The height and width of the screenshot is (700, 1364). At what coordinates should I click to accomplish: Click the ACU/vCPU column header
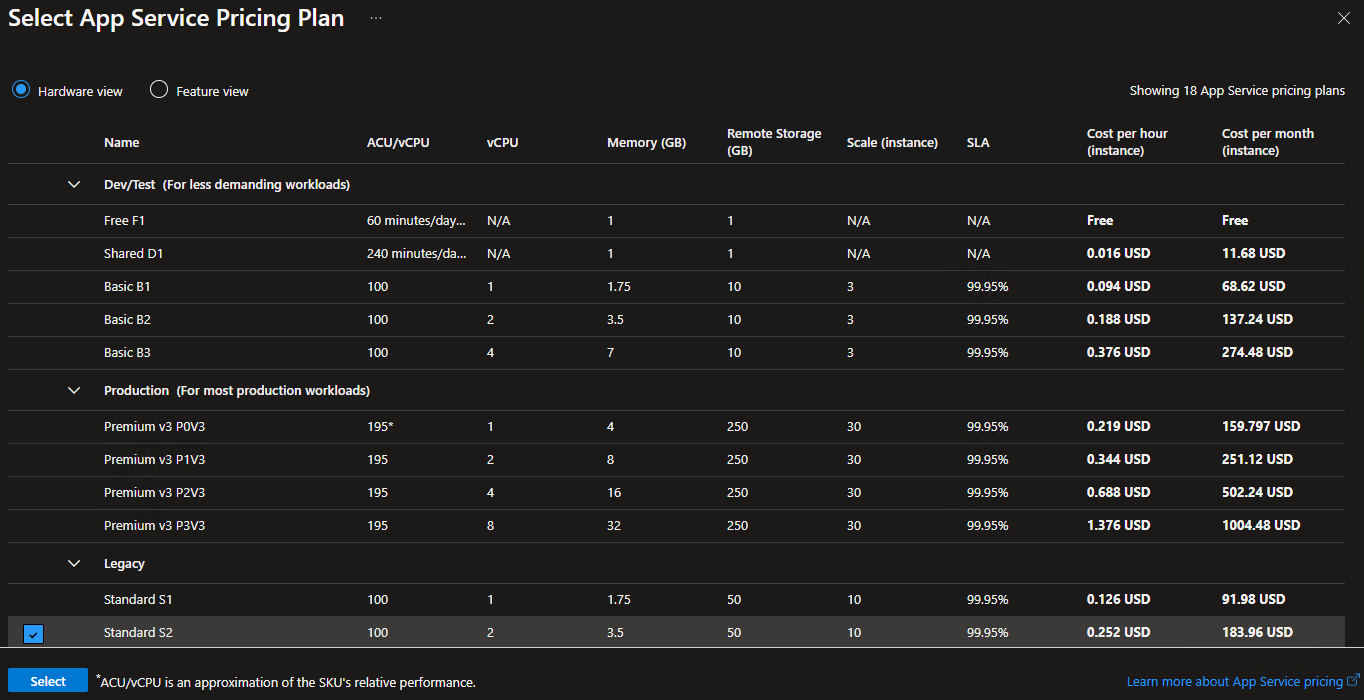coord(398,143)
